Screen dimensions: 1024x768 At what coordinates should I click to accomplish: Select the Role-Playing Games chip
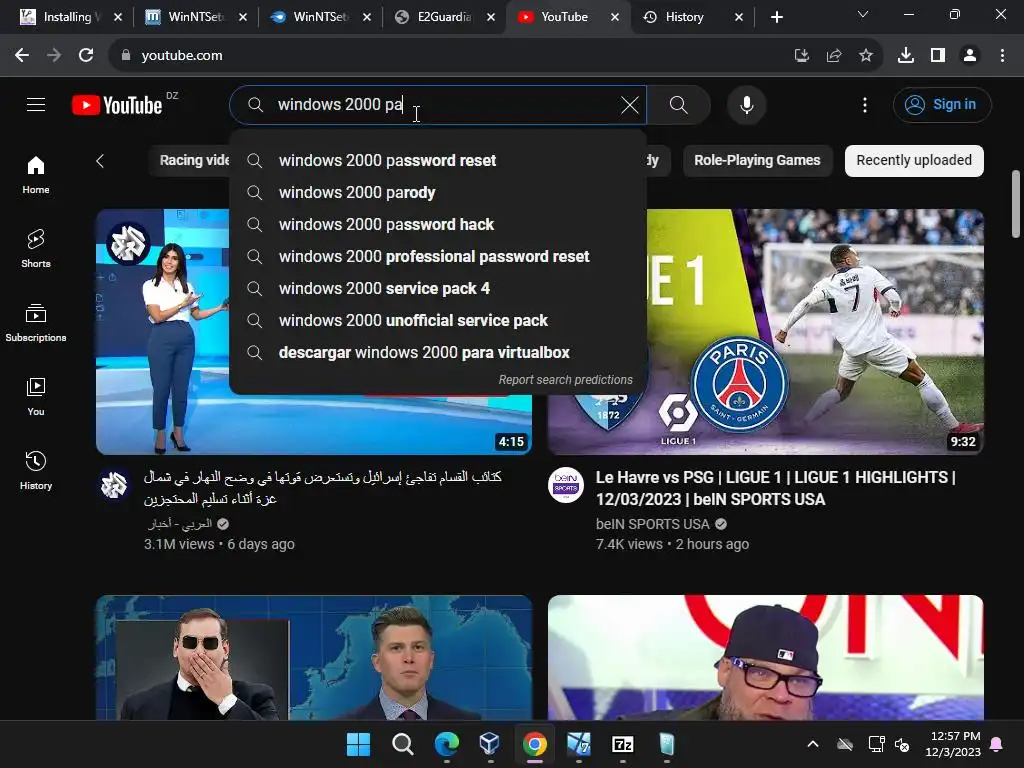[x=757, y=161]
